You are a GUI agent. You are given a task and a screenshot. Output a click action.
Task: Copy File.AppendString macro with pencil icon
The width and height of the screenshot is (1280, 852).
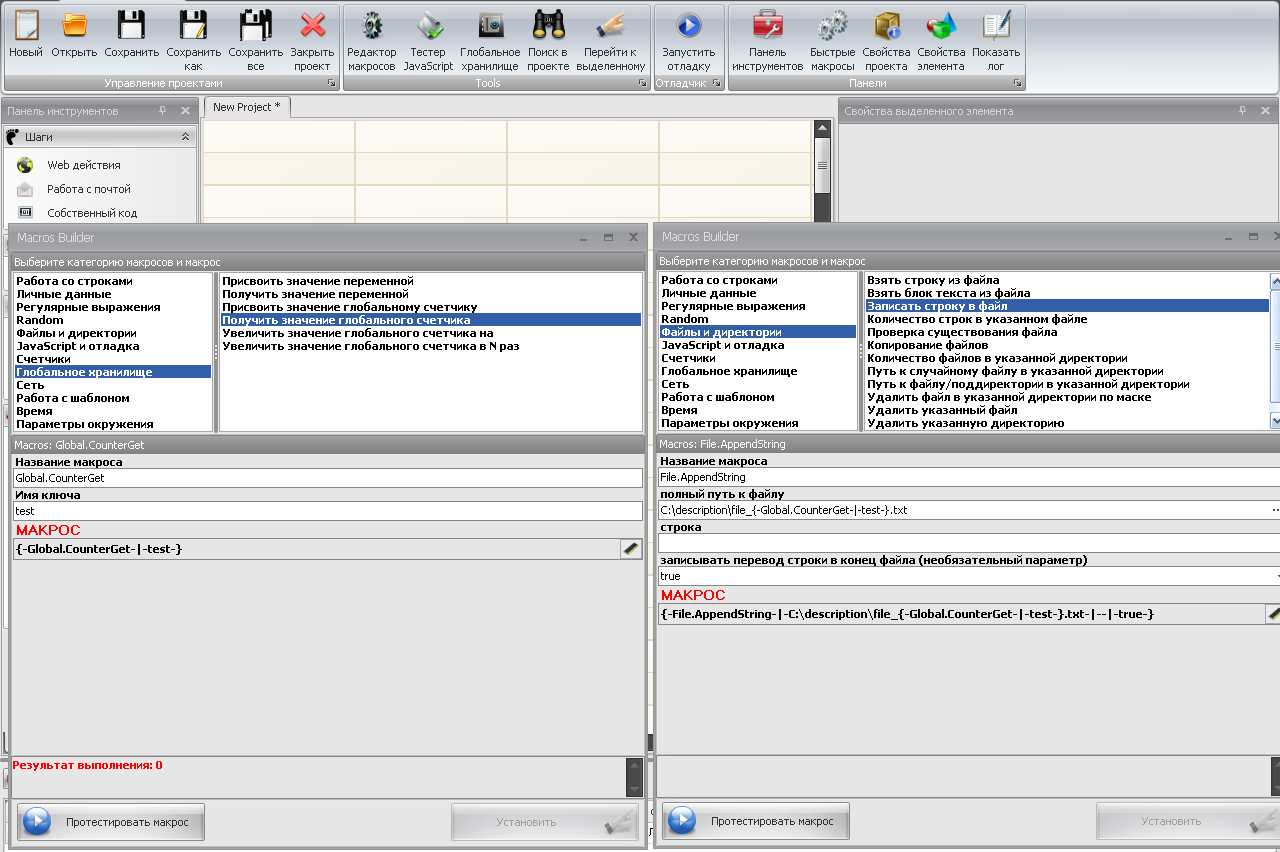coord(1273,614)
